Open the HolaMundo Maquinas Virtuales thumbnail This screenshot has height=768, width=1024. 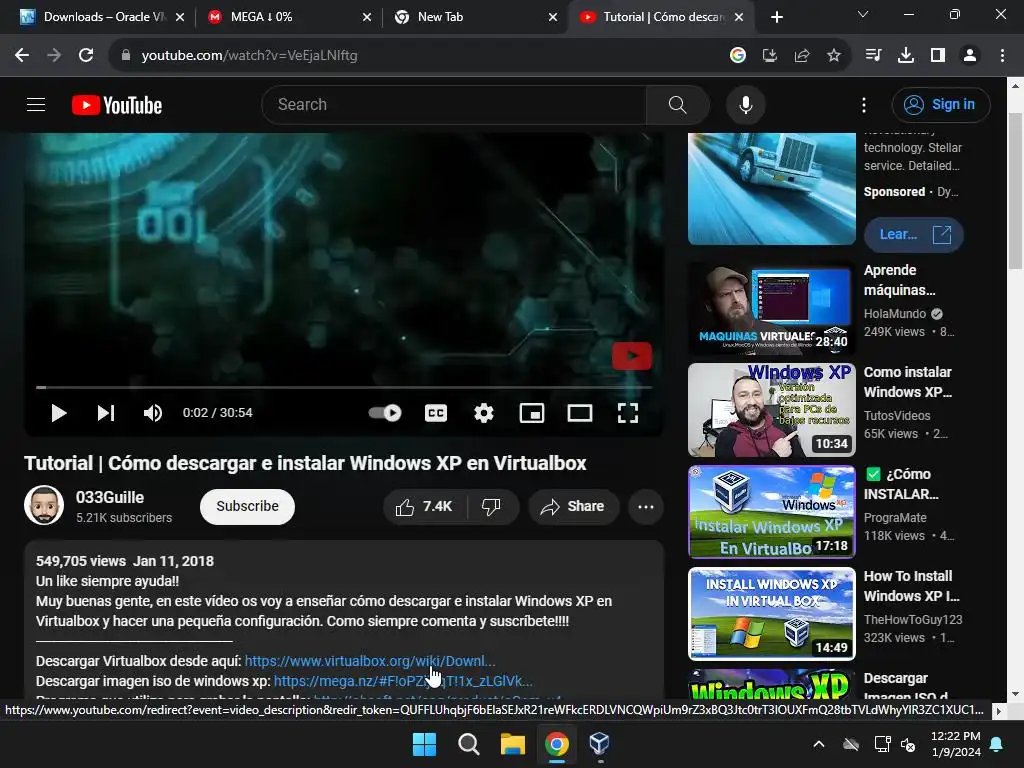(x=771, y=308)
